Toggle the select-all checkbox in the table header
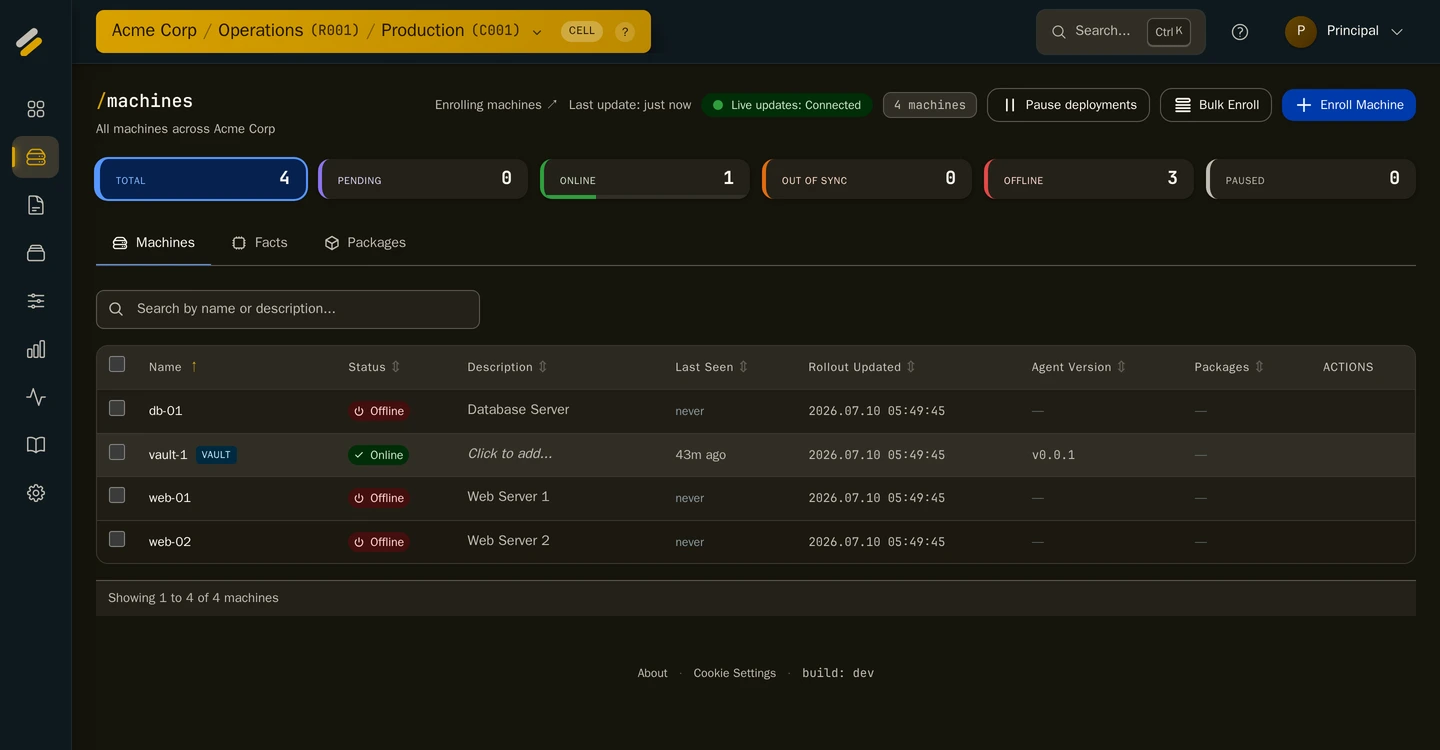This screenshot has height=750, width=1440. click(x=117, y=364)
